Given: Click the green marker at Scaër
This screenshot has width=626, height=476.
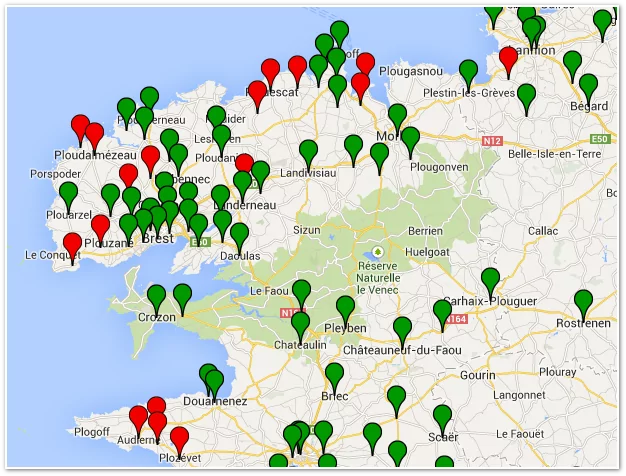Looking at the screenshot, I should [442, 420].
